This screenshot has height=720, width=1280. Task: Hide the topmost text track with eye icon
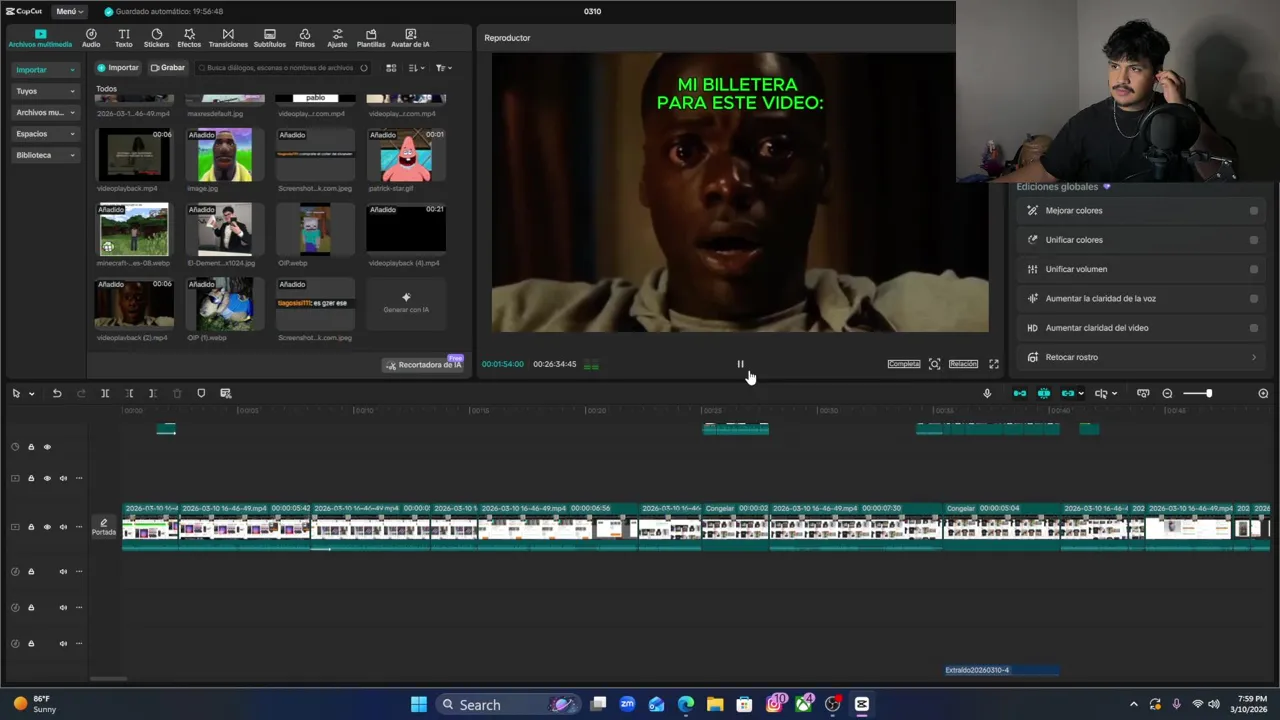[47, 447]
